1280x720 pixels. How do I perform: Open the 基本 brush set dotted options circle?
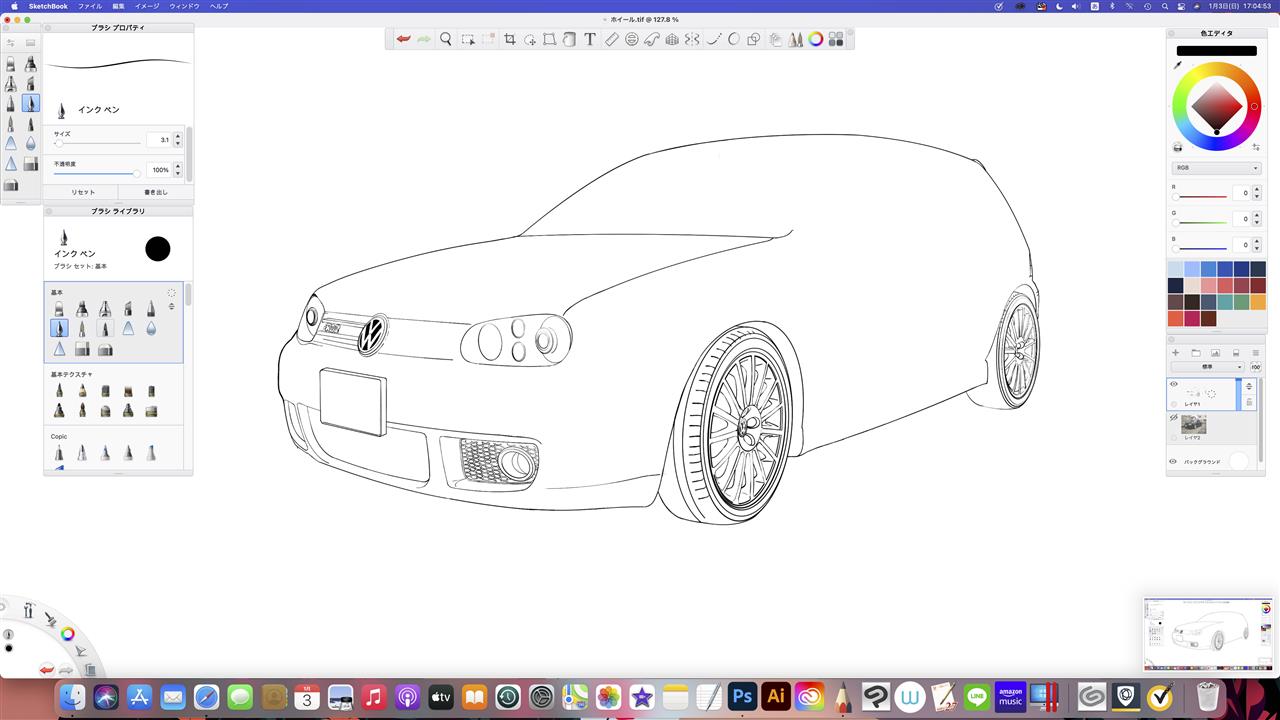coord(171,293)
